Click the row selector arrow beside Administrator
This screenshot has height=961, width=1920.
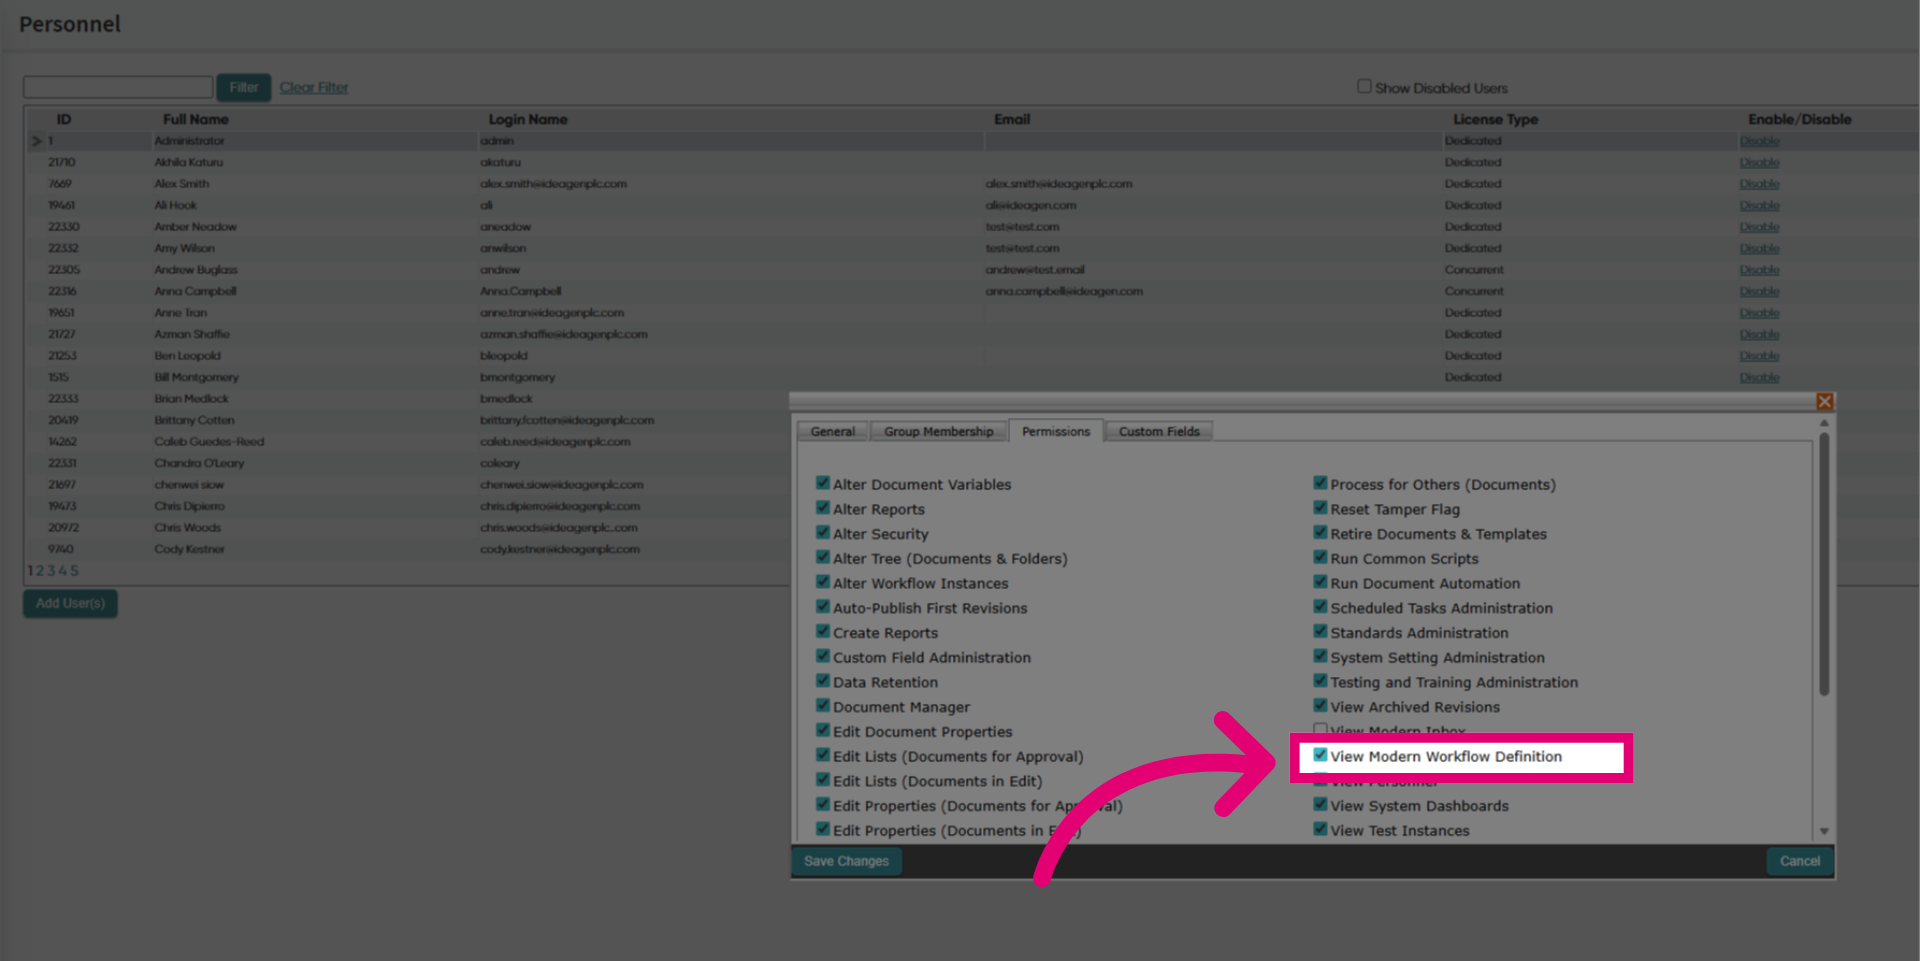[x=37, y=141]
